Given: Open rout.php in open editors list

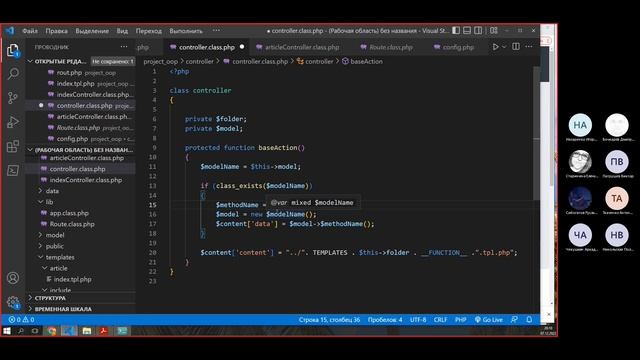Looking at the screenshot, I should pyautogui.click(x=81, y=73).
